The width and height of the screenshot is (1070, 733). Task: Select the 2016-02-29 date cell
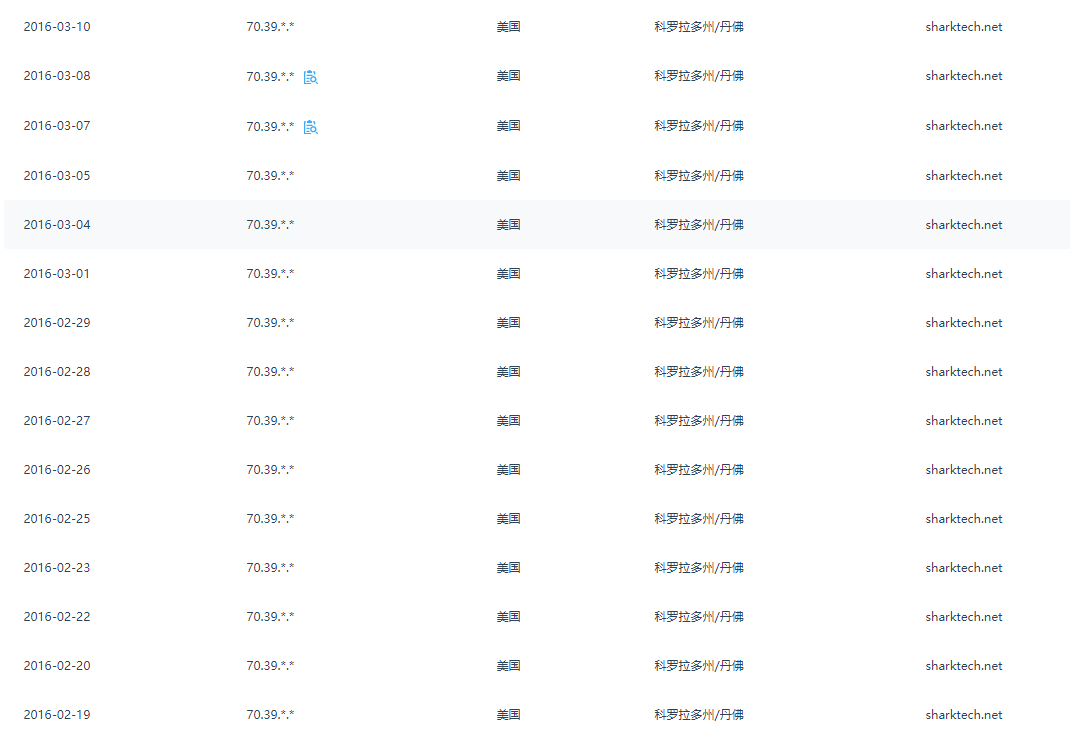point(57,323)
